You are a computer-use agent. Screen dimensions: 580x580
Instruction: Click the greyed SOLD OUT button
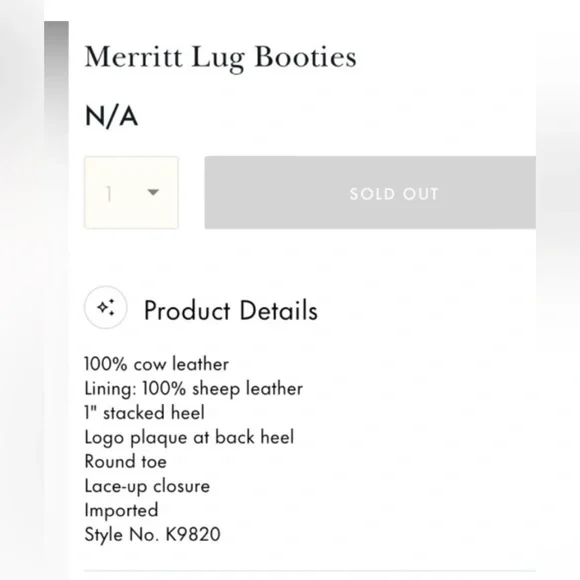pos(370,193)
